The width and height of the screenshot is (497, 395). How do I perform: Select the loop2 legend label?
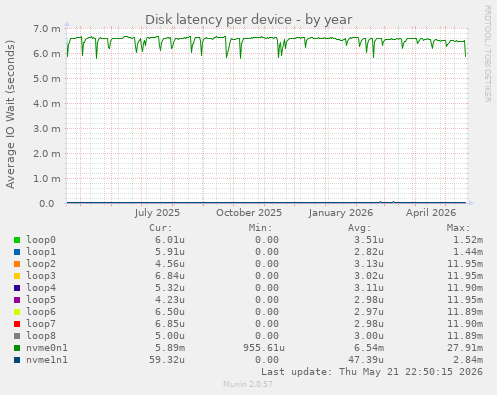(x=41, y=264)
